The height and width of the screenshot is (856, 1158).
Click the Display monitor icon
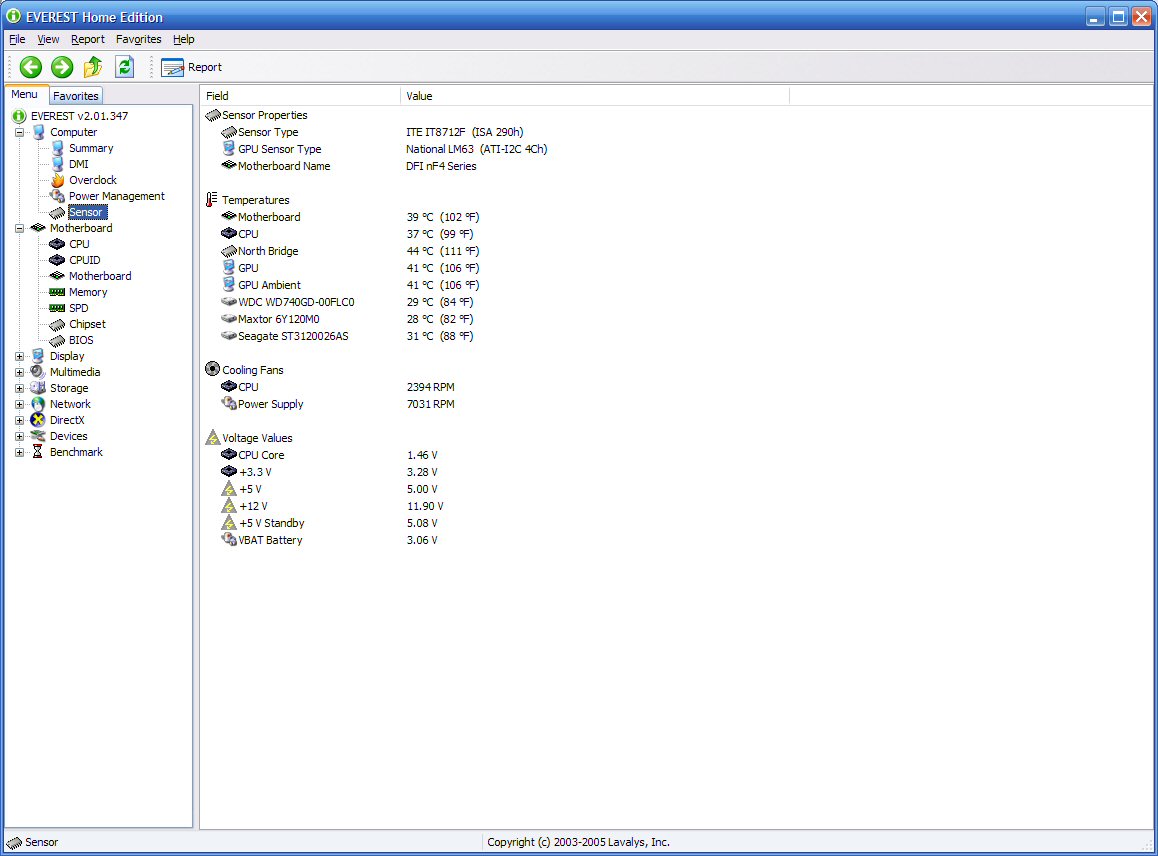pyautogui.click(x=38, y=356)
